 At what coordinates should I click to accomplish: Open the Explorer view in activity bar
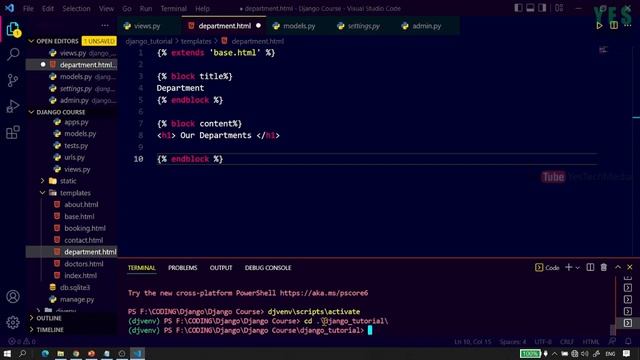coord(13,29)
